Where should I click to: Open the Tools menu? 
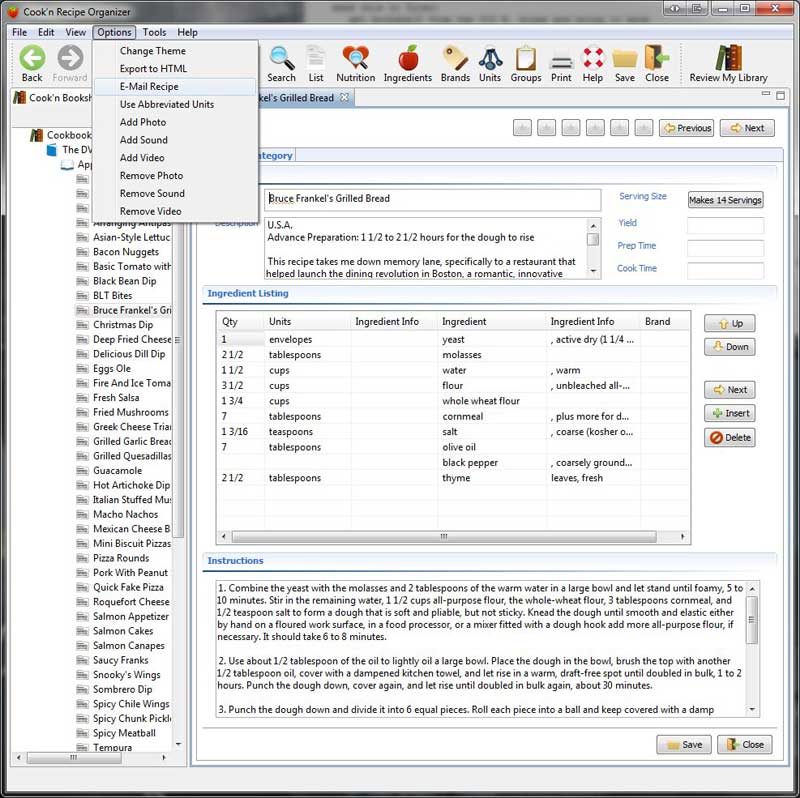(x=154, y=32)
